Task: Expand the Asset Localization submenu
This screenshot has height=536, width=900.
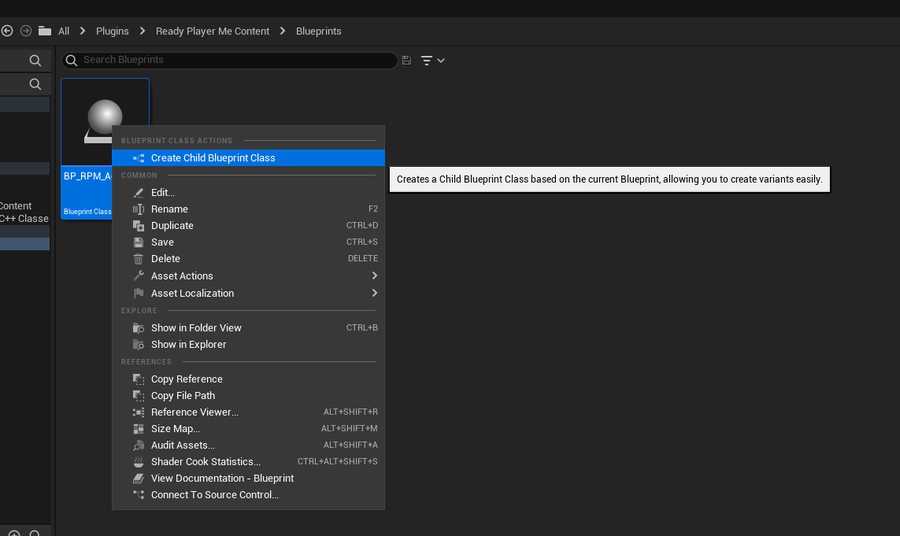Action: pyautogui.click(x=374, y=293)
